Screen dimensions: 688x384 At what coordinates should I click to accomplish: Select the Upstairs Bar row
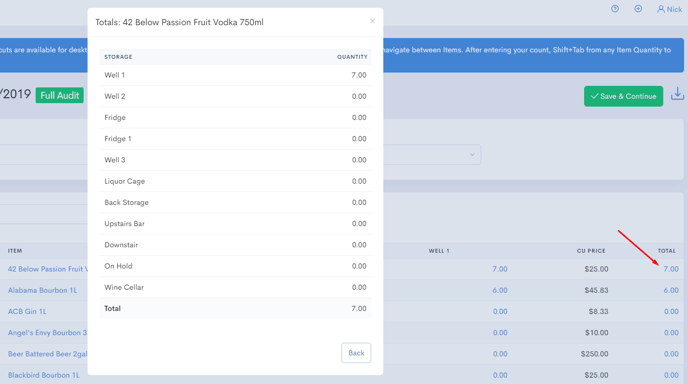coord(235,223)
